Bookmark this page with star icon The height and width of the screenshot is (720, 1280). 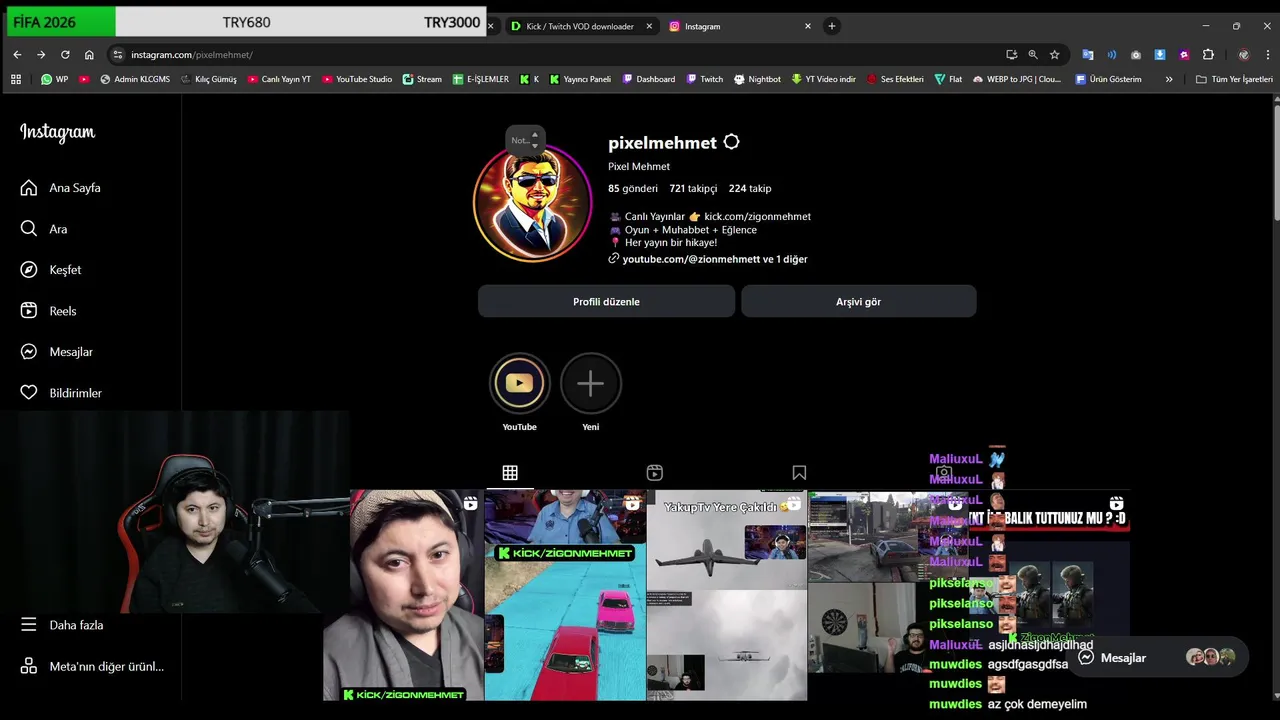(1054, 55)
